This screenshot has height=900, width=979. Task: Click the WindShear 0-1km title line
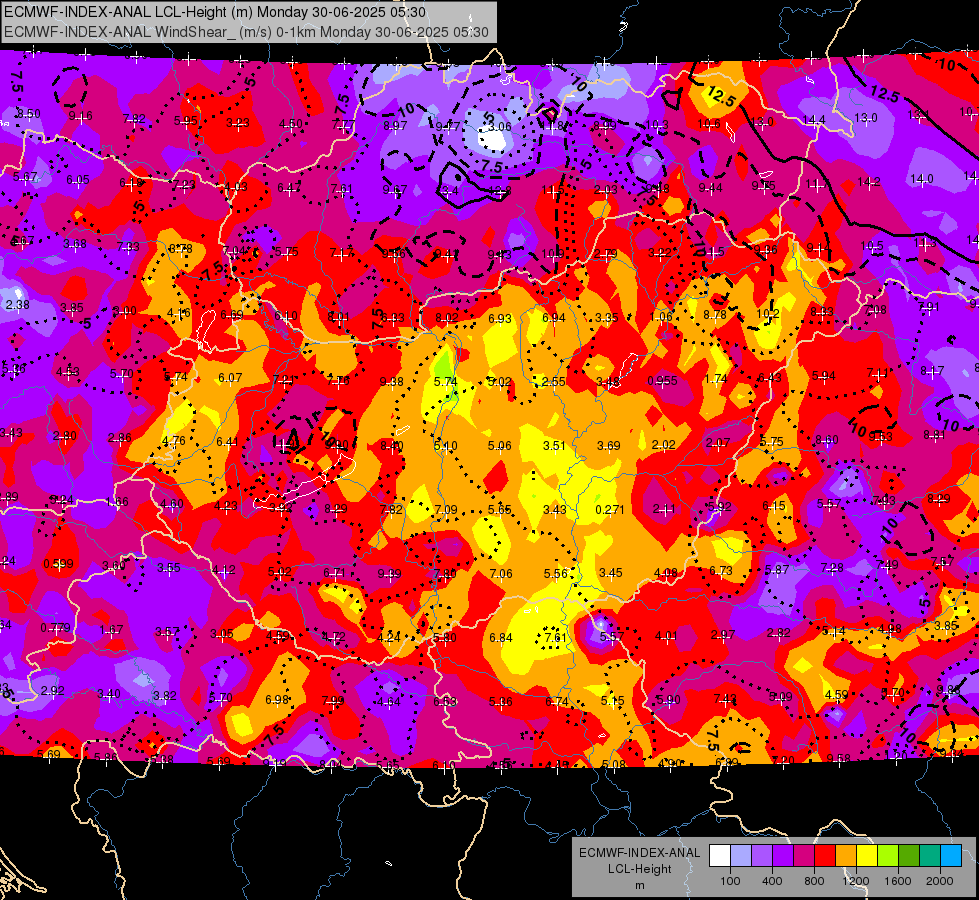[246, 32]
